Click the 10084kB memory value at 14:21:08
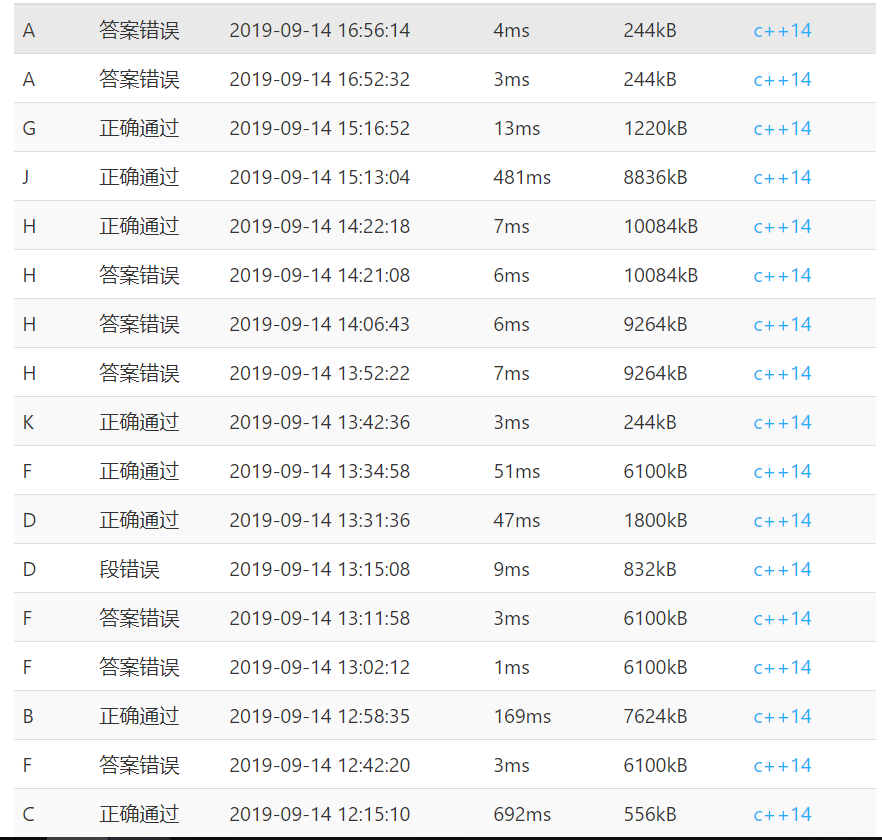The width and height of the screenshot is (882, 840). tap(660, 275)
